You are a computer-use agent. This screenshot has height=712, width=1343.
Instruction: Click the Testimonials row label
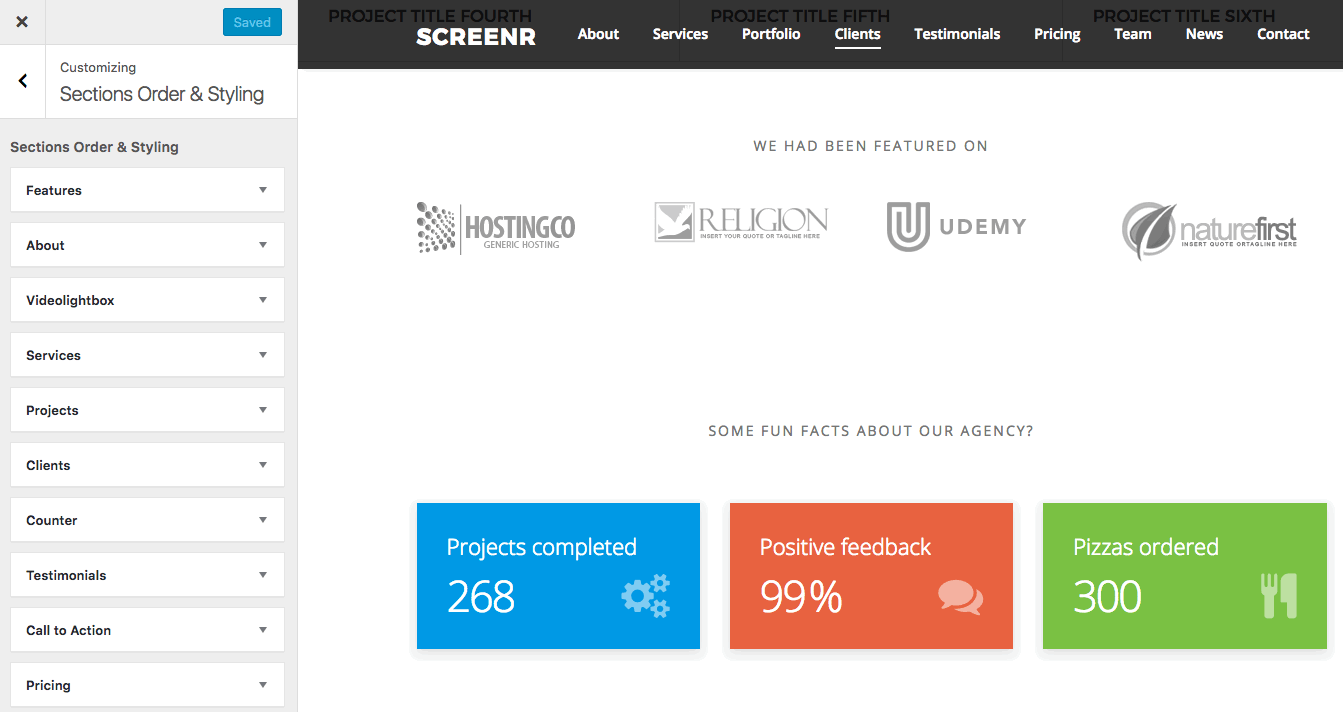[x=66, y=575]
